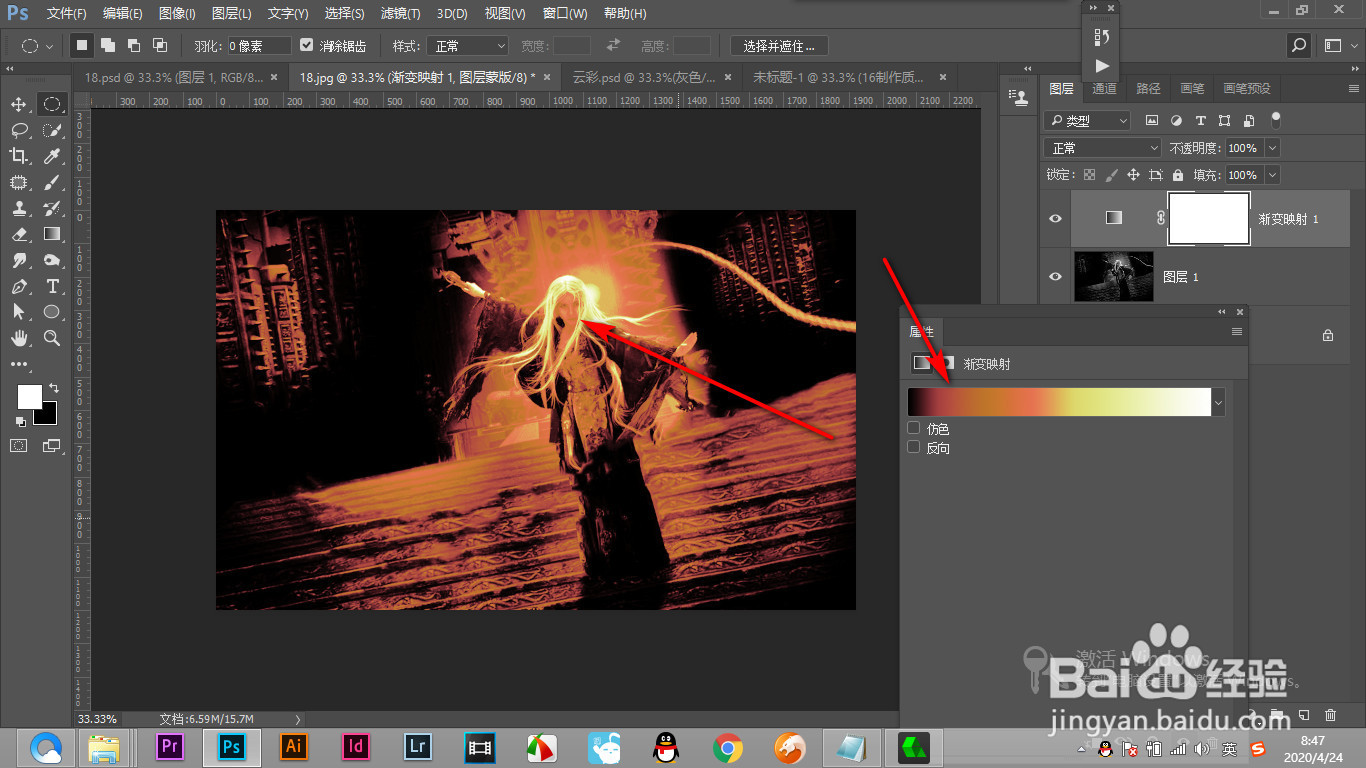Select the Path Selection tool
Viewport: 1366px width, 768px height.
pyautogui.click(x=19, y=313)
